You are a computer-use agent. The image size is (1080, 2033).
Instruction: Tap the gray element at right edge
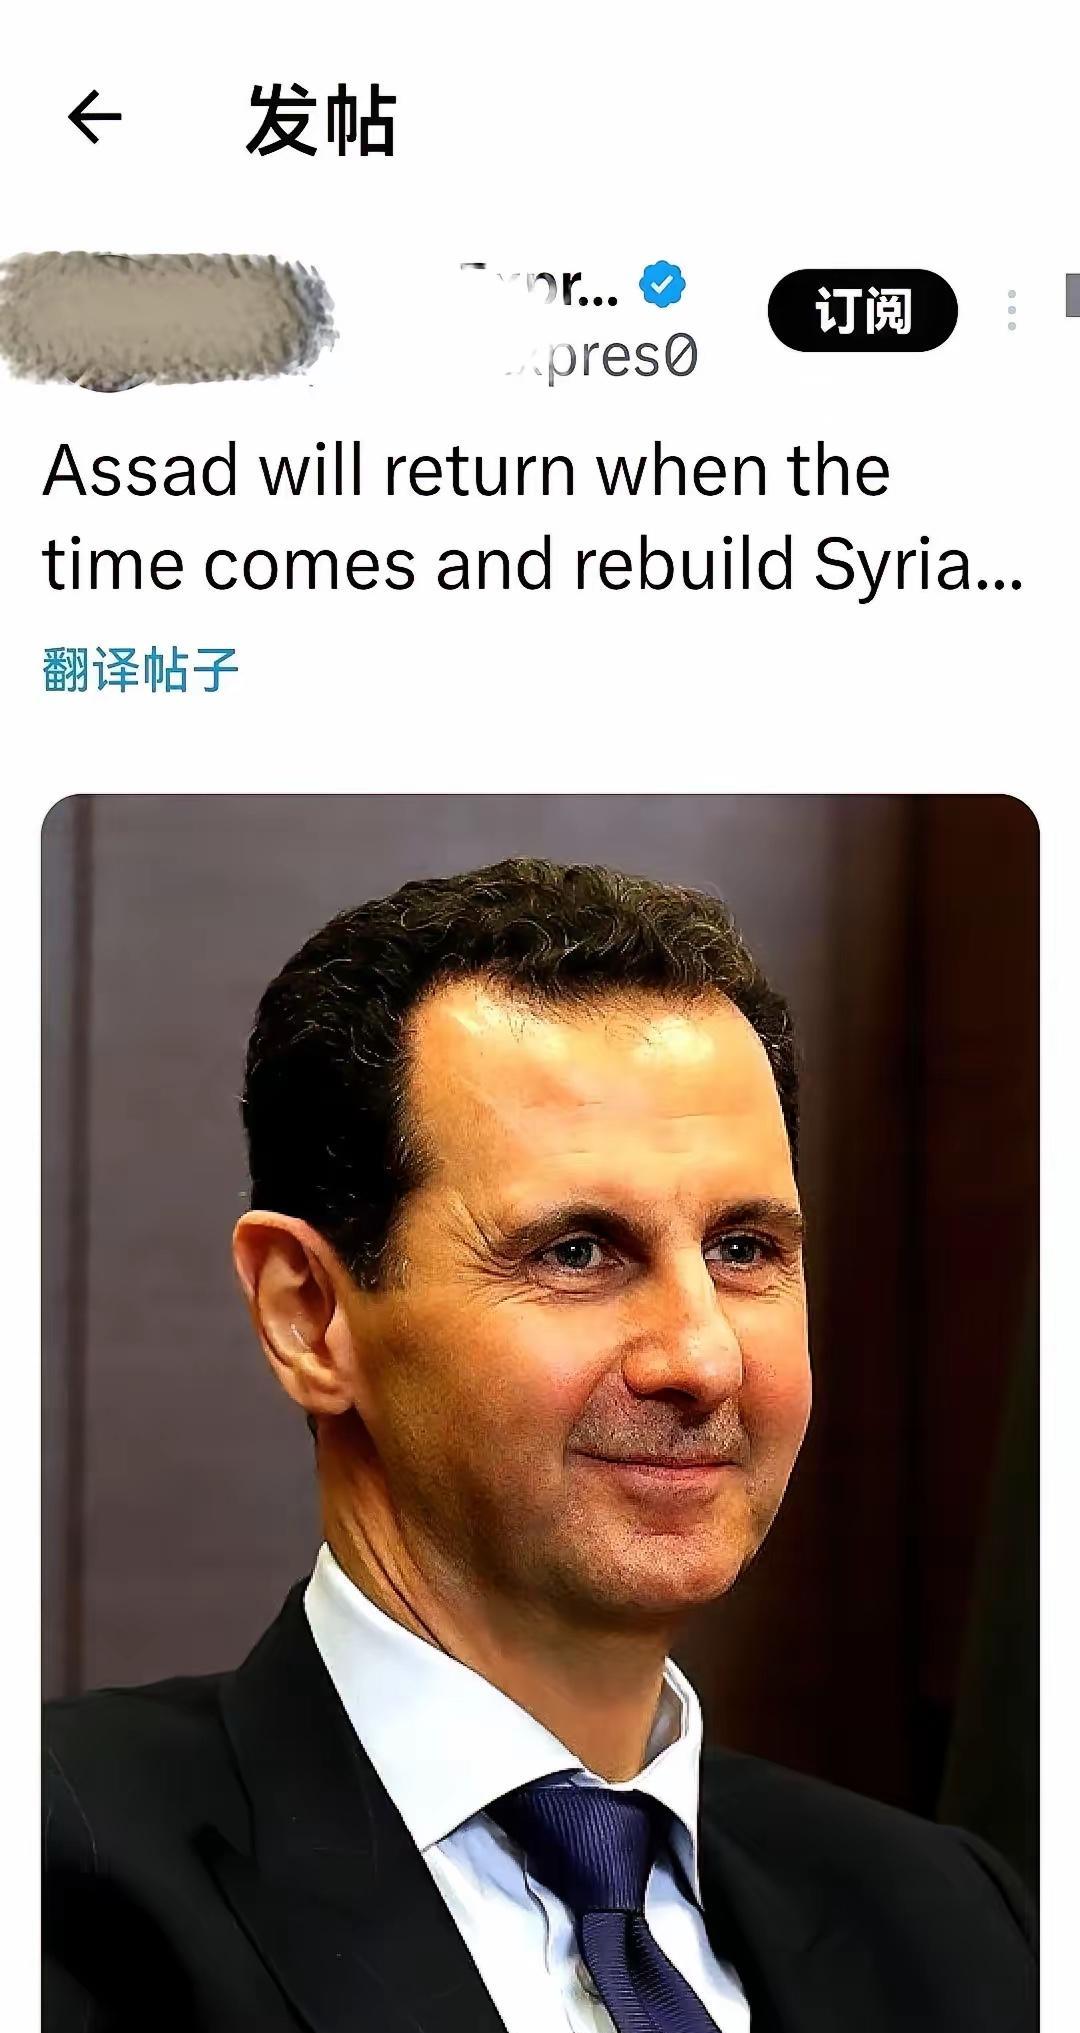point(1072,294)
